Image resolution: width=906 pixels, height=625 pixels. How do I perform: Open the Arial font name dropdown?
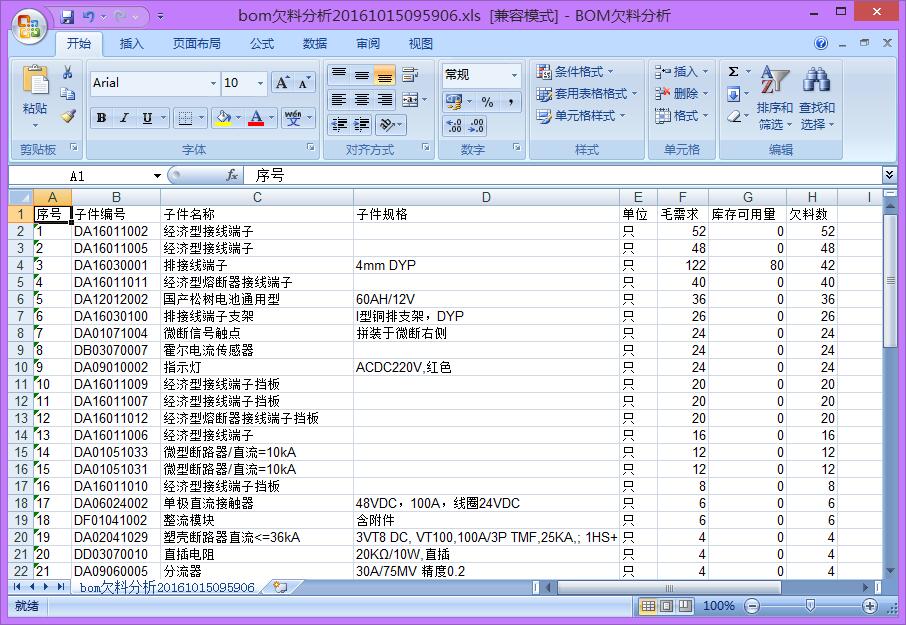[x=214, y=84]
